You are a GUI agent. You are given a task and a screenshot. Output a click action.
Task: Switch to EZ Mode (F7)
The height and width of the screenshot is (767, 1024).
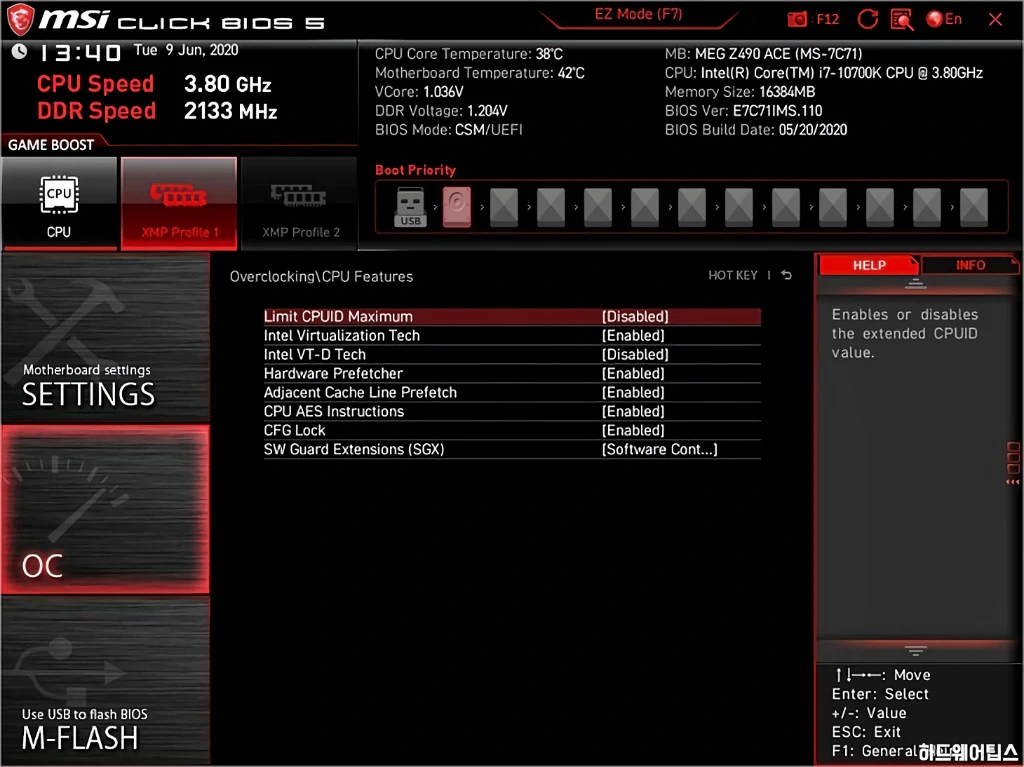click(x=638, y=14)
